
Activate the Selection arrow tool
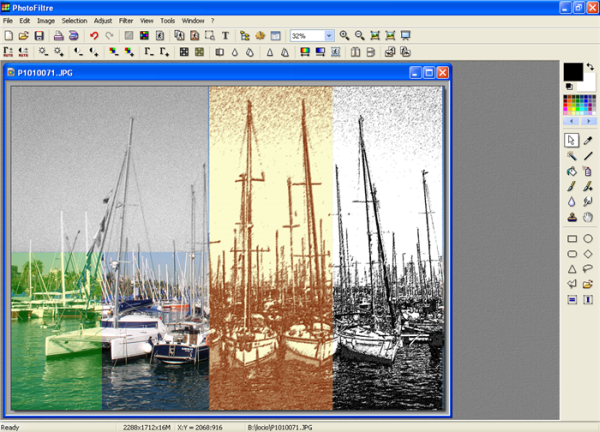coord(571,140)
